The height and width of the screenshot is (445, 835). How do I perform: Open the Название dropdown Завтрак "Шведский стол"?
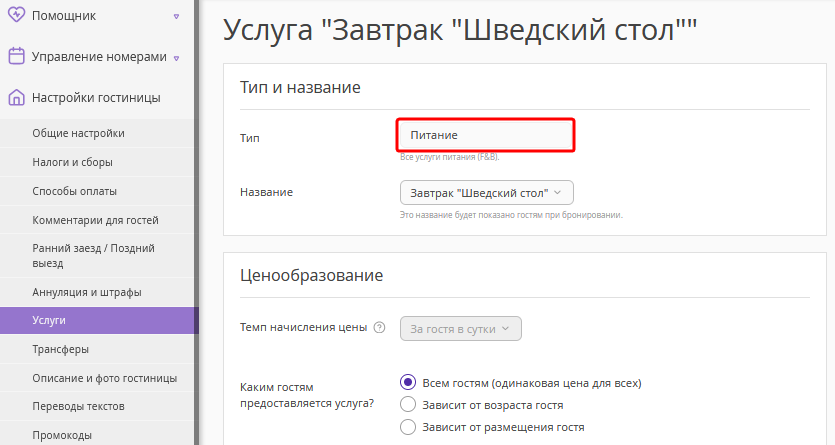coord(487,193)
